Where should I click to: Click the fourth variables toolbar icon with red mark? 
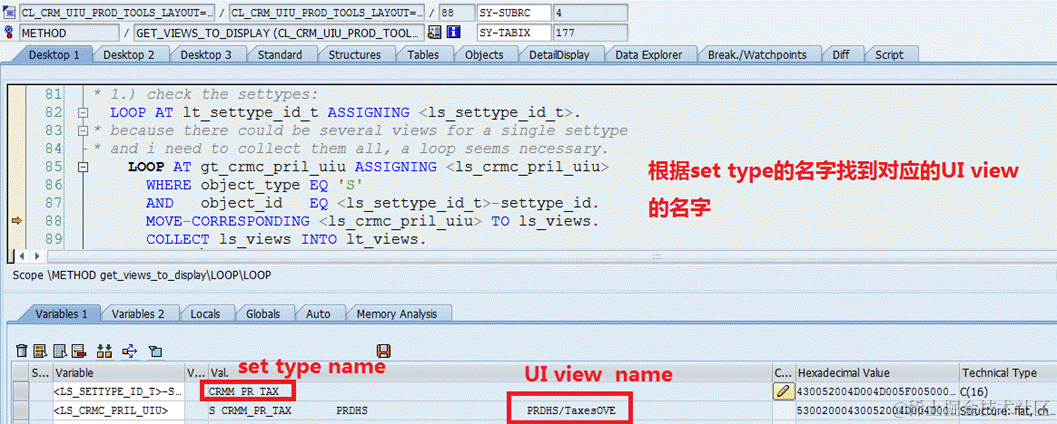[79, 351]
